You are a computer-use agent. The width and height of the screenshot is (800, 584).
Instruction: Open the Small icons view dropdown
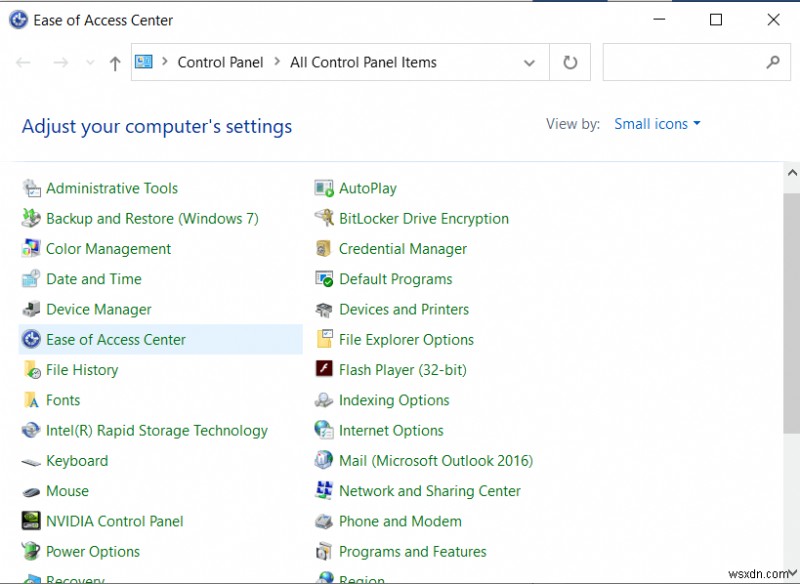(657, 123)
